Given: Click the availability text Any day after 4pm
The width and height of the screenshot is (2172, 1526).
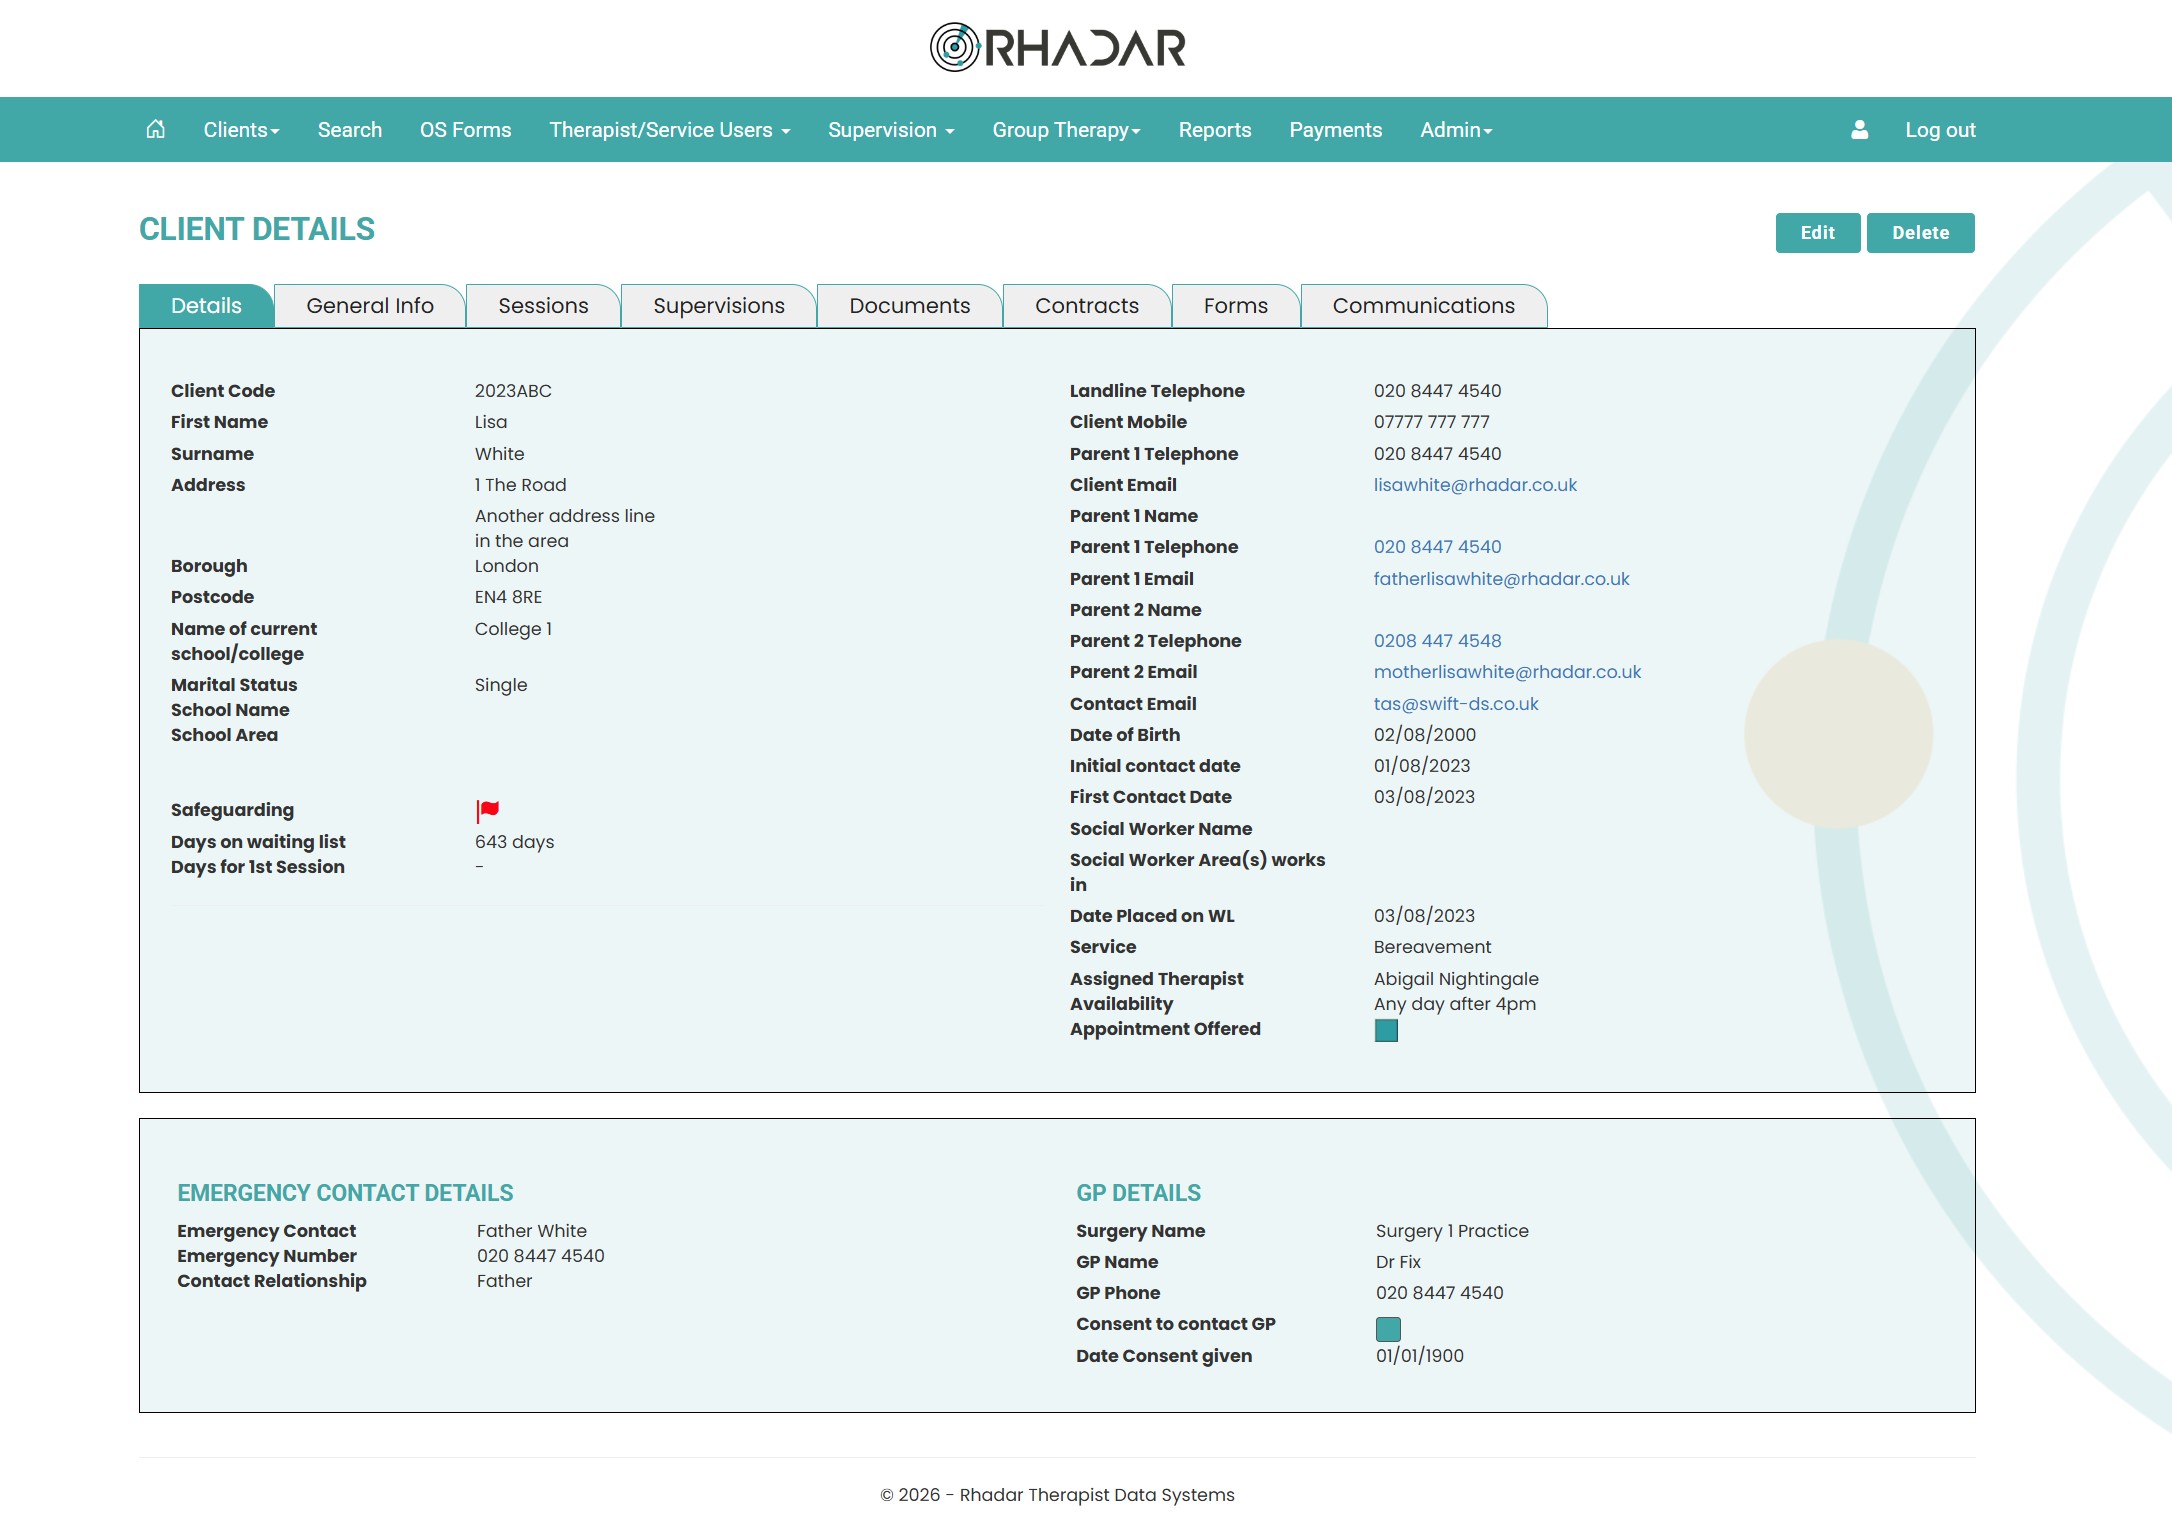Looking at the screenshot, I should 1455,1004.
